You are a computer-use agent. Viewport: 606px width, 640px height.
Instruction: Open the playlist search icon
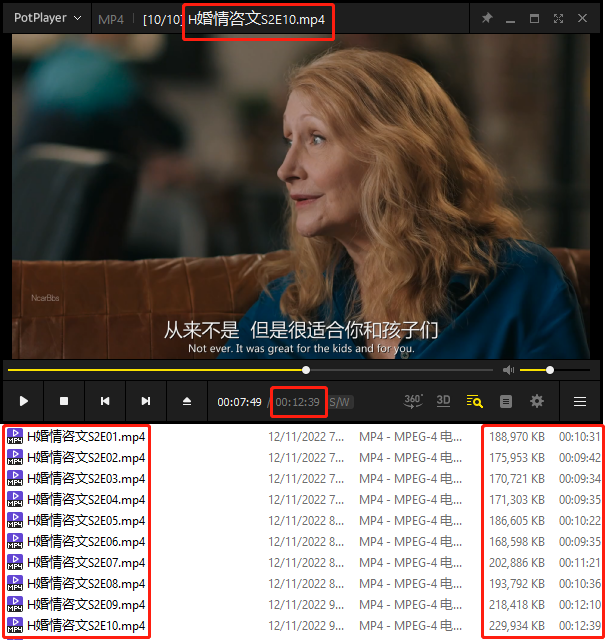(x=475, y=401)
